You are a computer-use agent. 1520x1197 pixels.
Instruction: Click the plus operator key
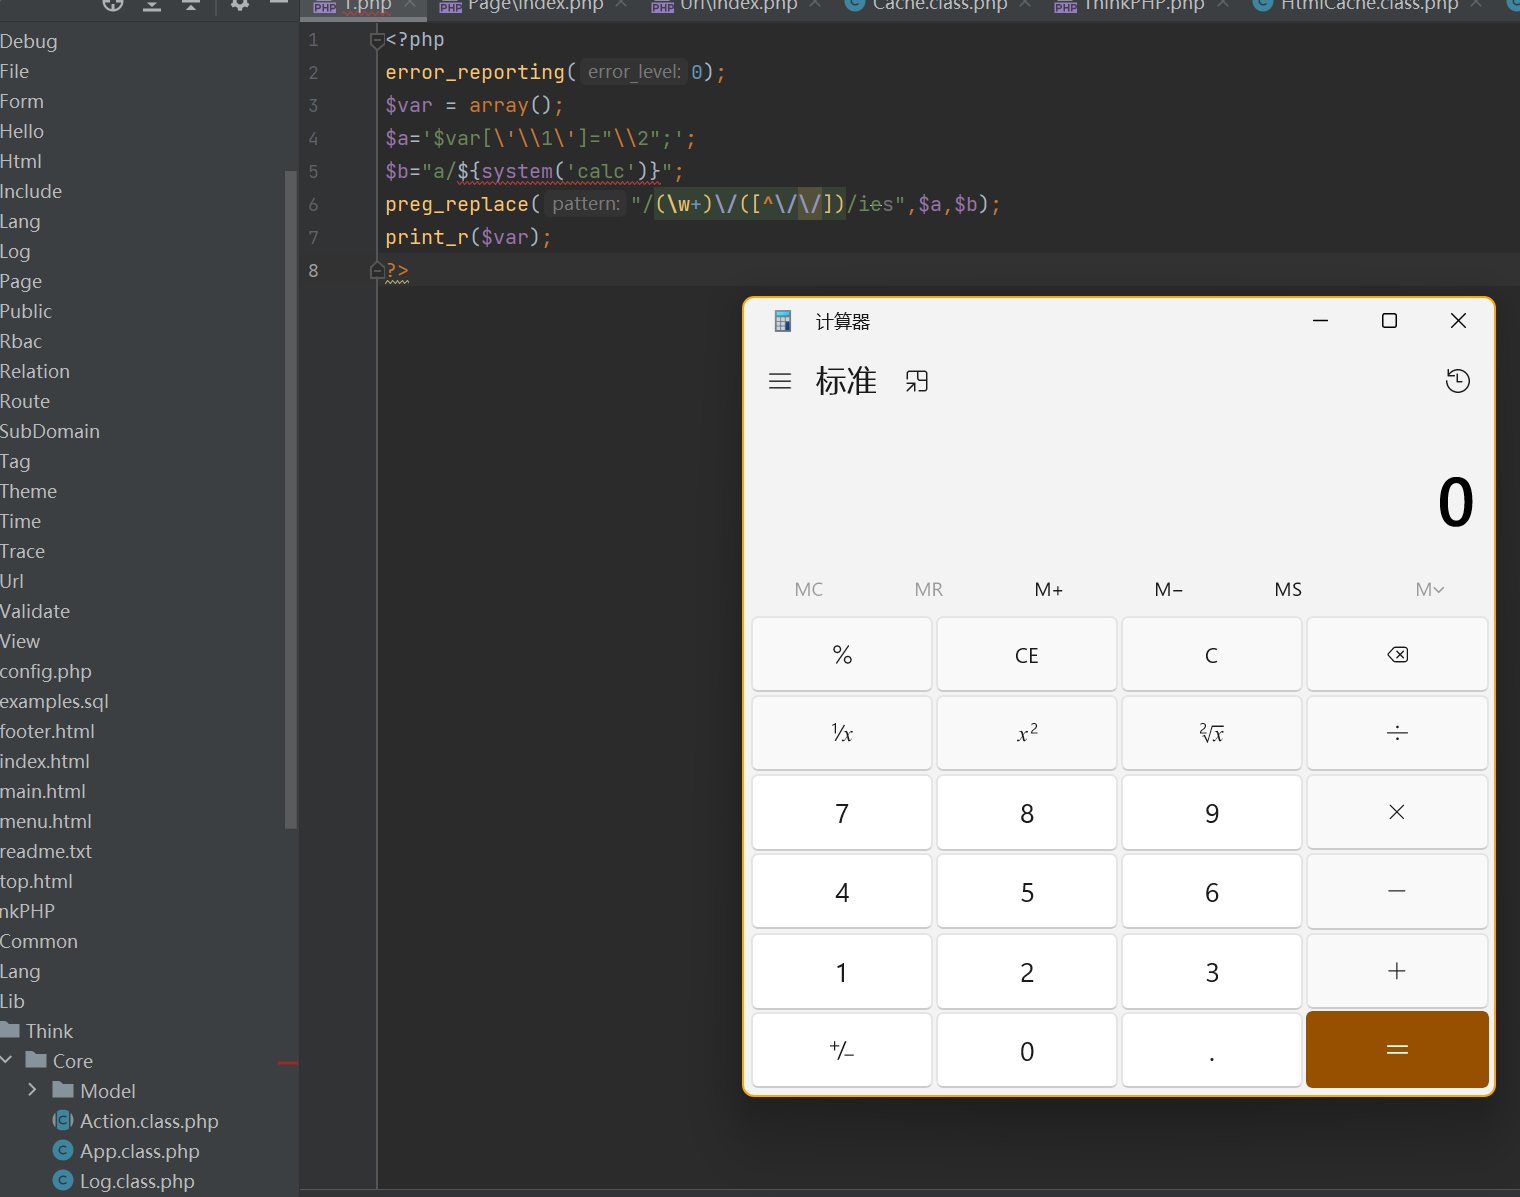[1397, 971]
